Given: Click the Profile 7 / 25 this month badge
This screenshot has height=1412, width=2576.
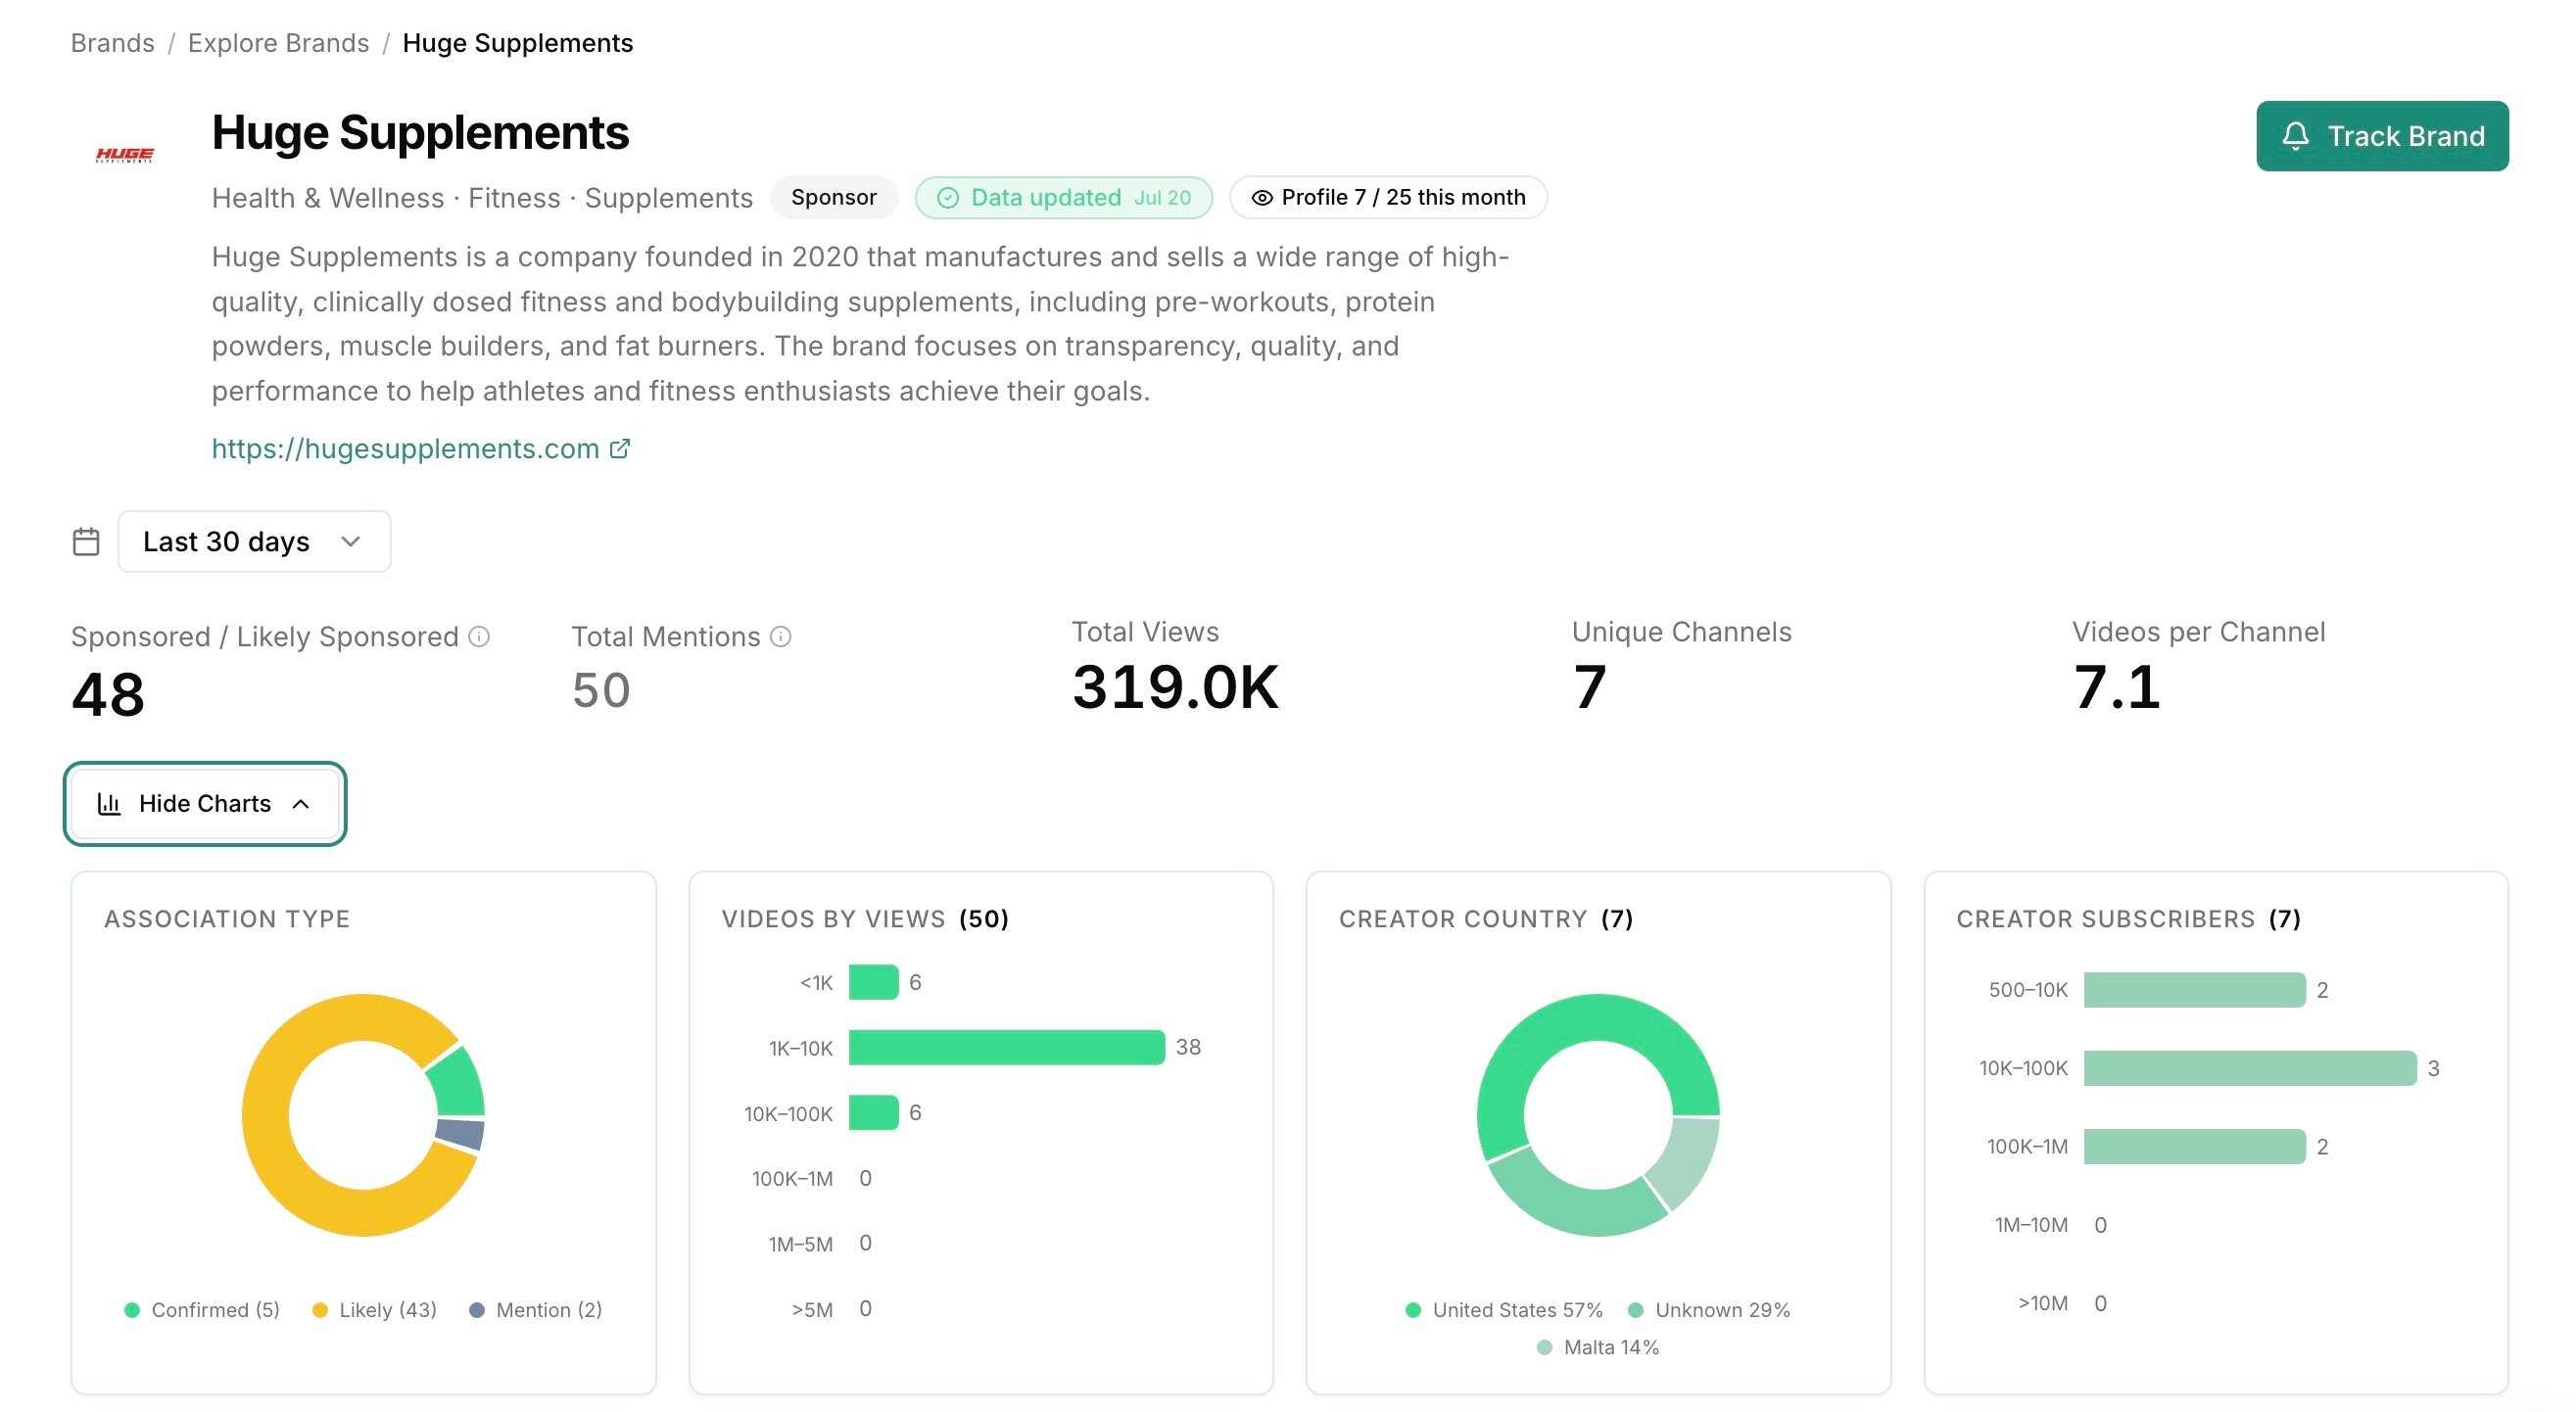Looking at the screenshot, I should [1388, 197].
